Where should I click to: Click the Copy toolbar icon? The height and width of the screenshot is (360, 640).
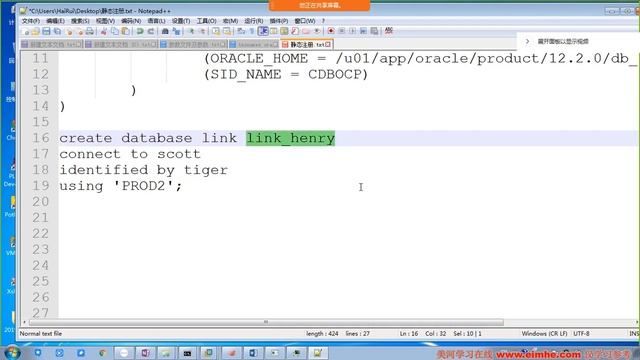click(x=116, y=31)
